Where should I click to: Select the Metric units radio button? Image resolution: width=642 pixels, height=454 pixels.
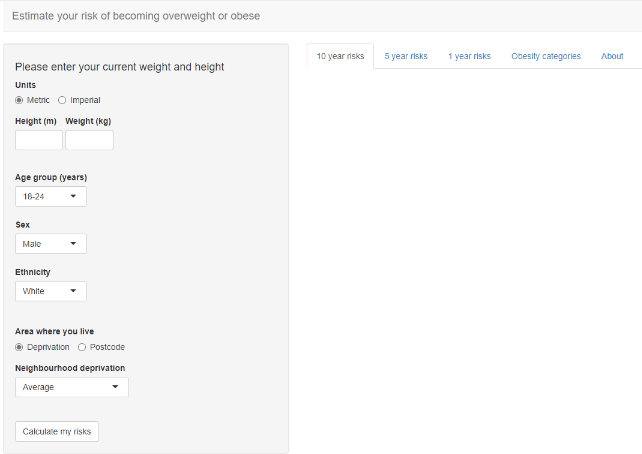pyautogui.click(x=19, y=100)
